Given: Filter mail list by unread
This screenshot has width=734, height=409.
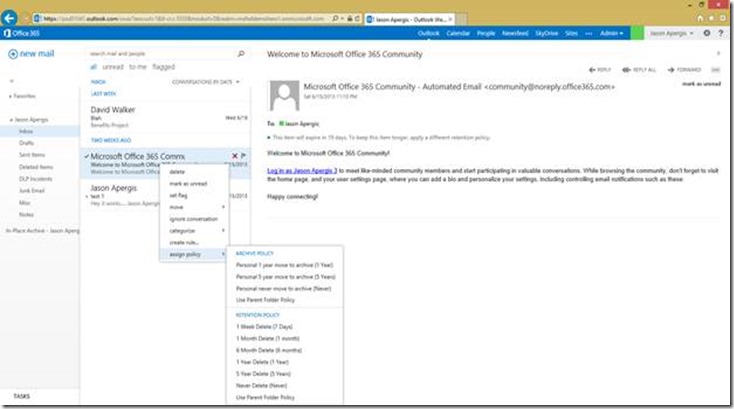Looking at the screenshot, I should (x=113, y=67).
